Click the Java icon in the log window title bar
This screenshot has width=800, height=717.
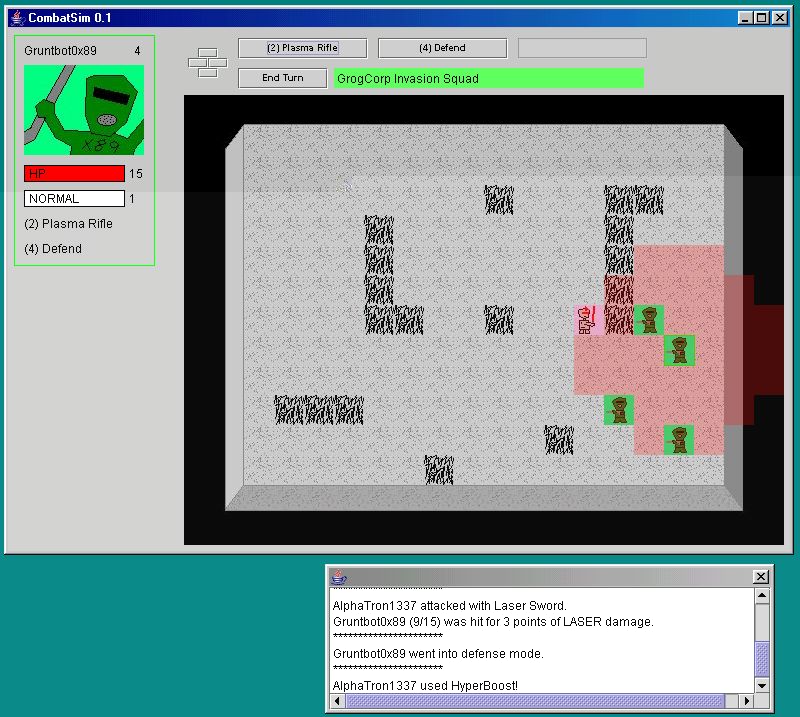pyautogui.click(x=339, y=577)
